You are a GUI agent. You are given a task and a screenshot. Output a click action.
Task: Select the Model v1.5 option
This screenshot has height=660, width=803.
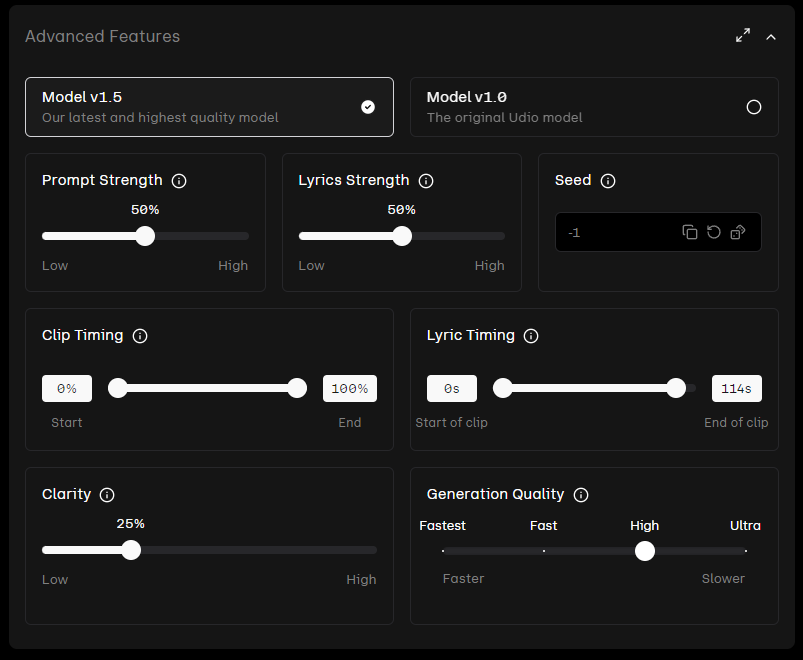pos(209,107)
